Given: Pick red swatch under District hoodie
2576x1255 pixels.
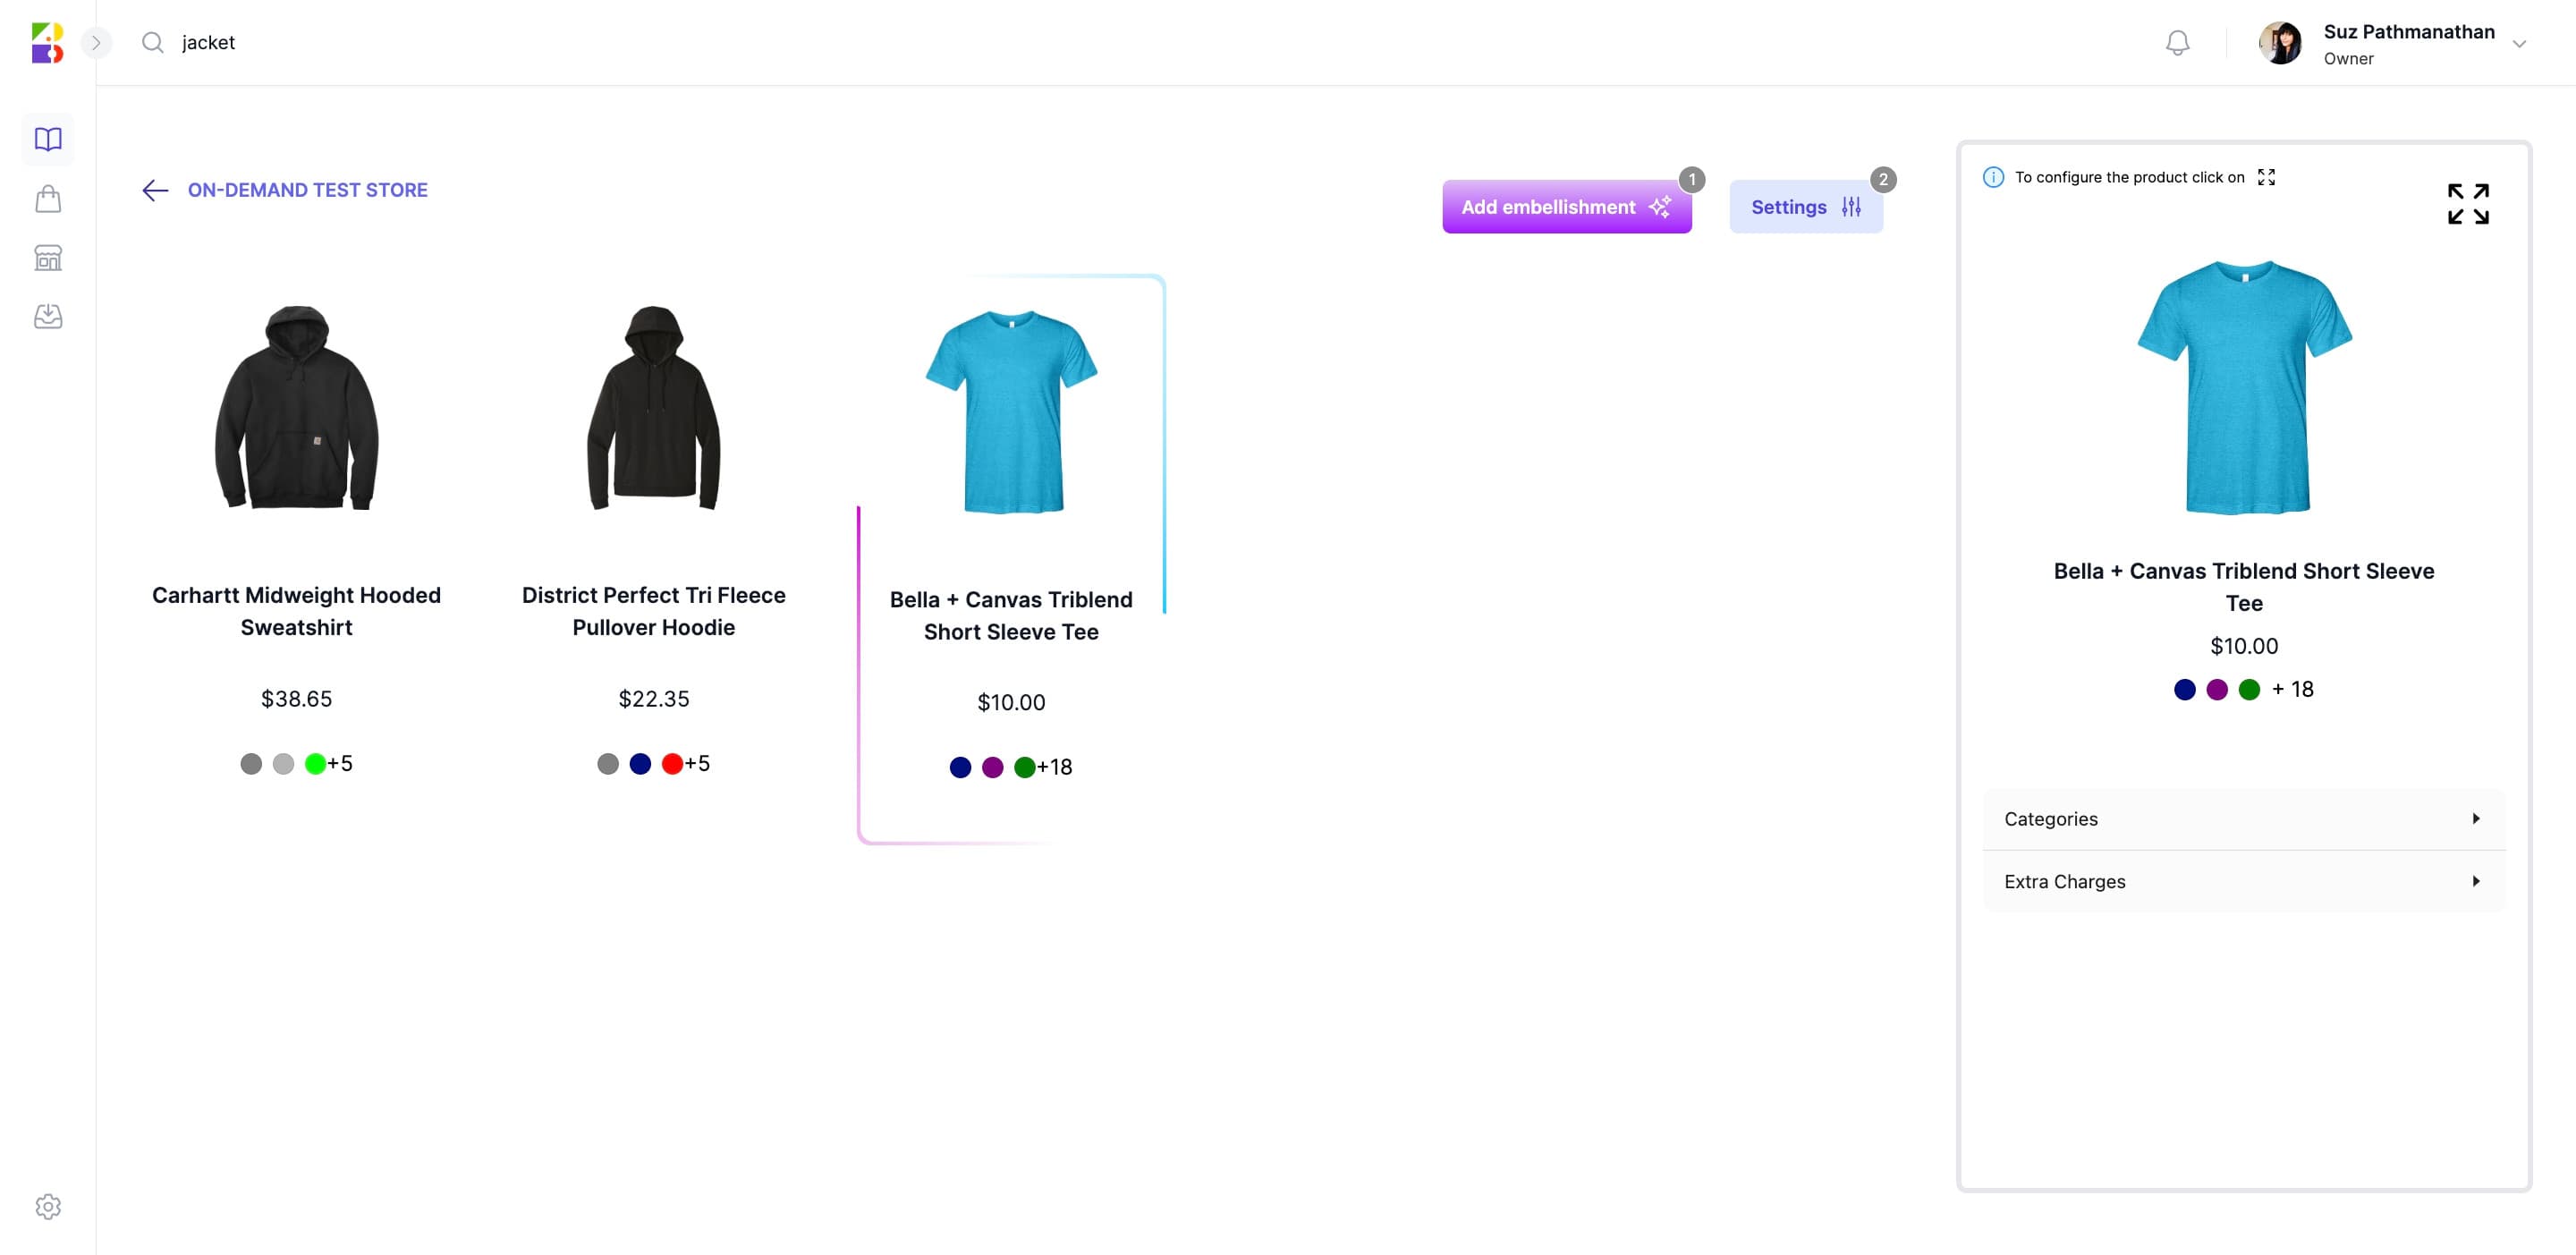Looking at the screenshot, I should point(672,764).
